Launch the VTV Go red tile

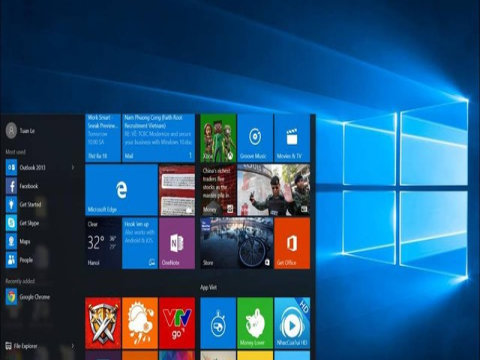coord(177,323)
